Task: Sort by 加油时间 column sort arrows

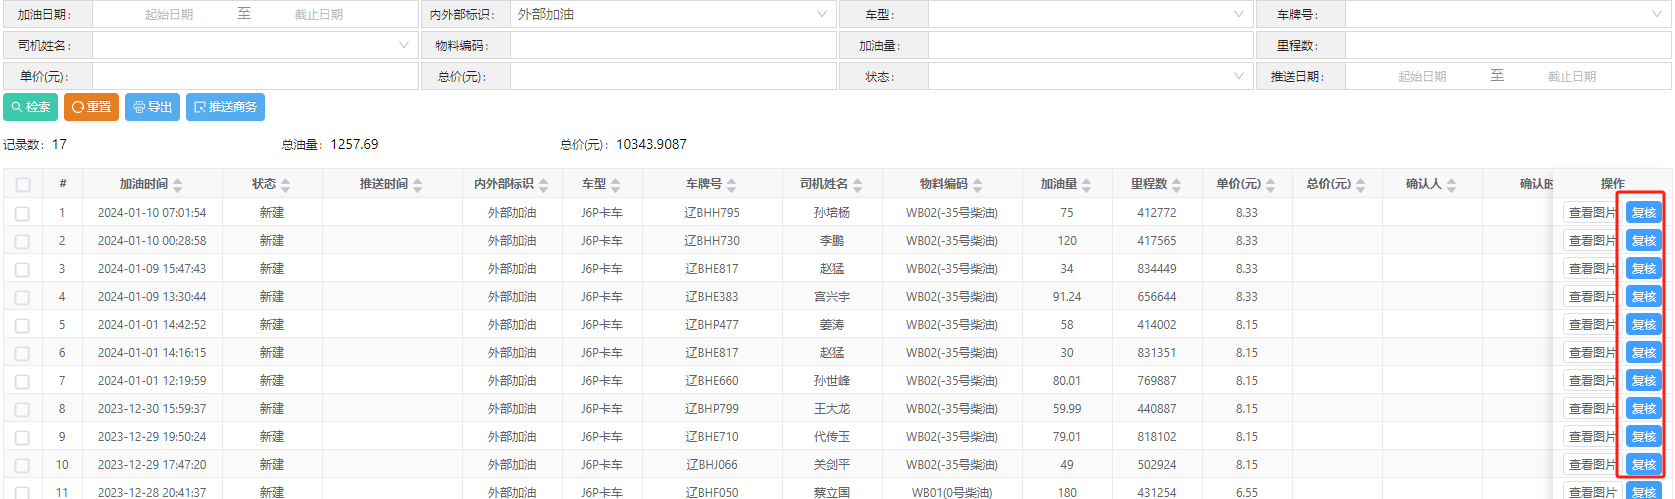Action: [x=178, y=185]
